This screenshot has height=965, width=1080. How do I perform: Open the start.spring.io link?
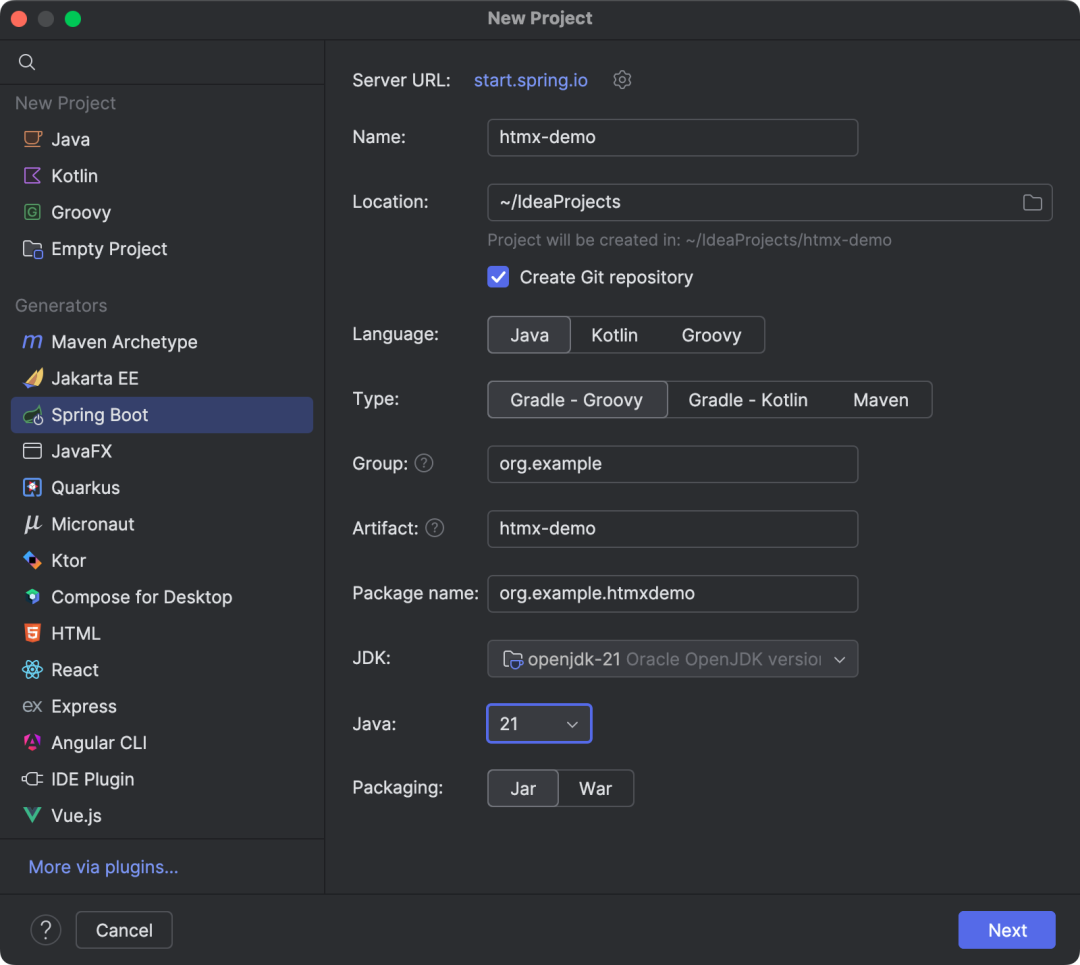pos(530,80)
